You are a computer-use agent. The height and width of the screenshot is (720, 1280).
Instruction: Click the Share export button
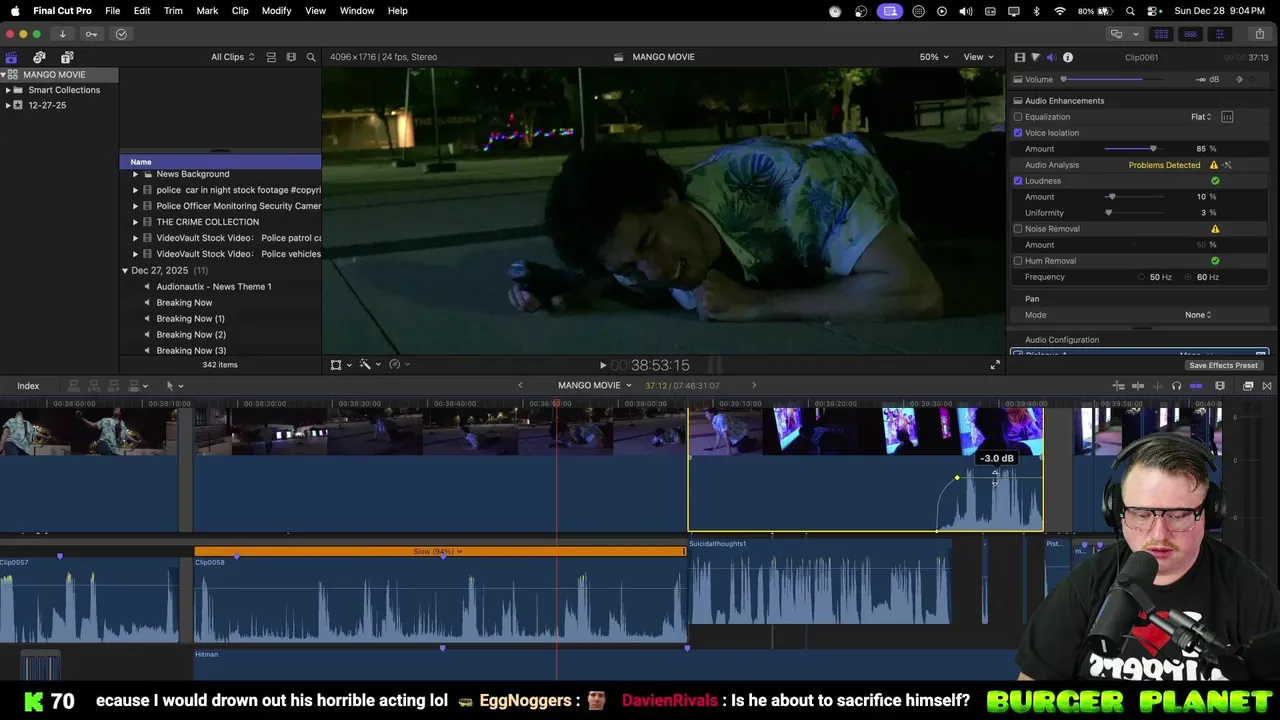(x=1260, y=34)
